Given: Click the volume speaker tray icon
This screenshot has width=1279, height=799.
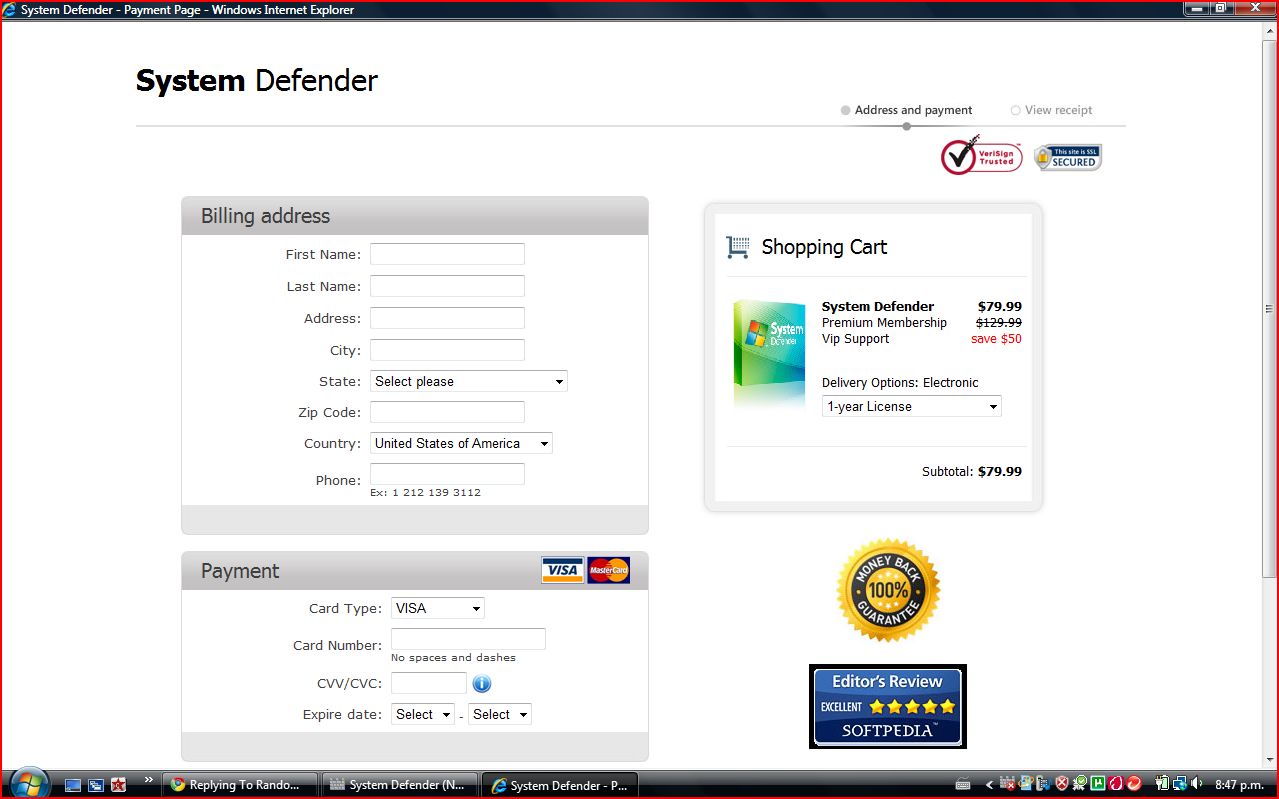Looking at the screenshot, I should click(x=1197, y=785).
